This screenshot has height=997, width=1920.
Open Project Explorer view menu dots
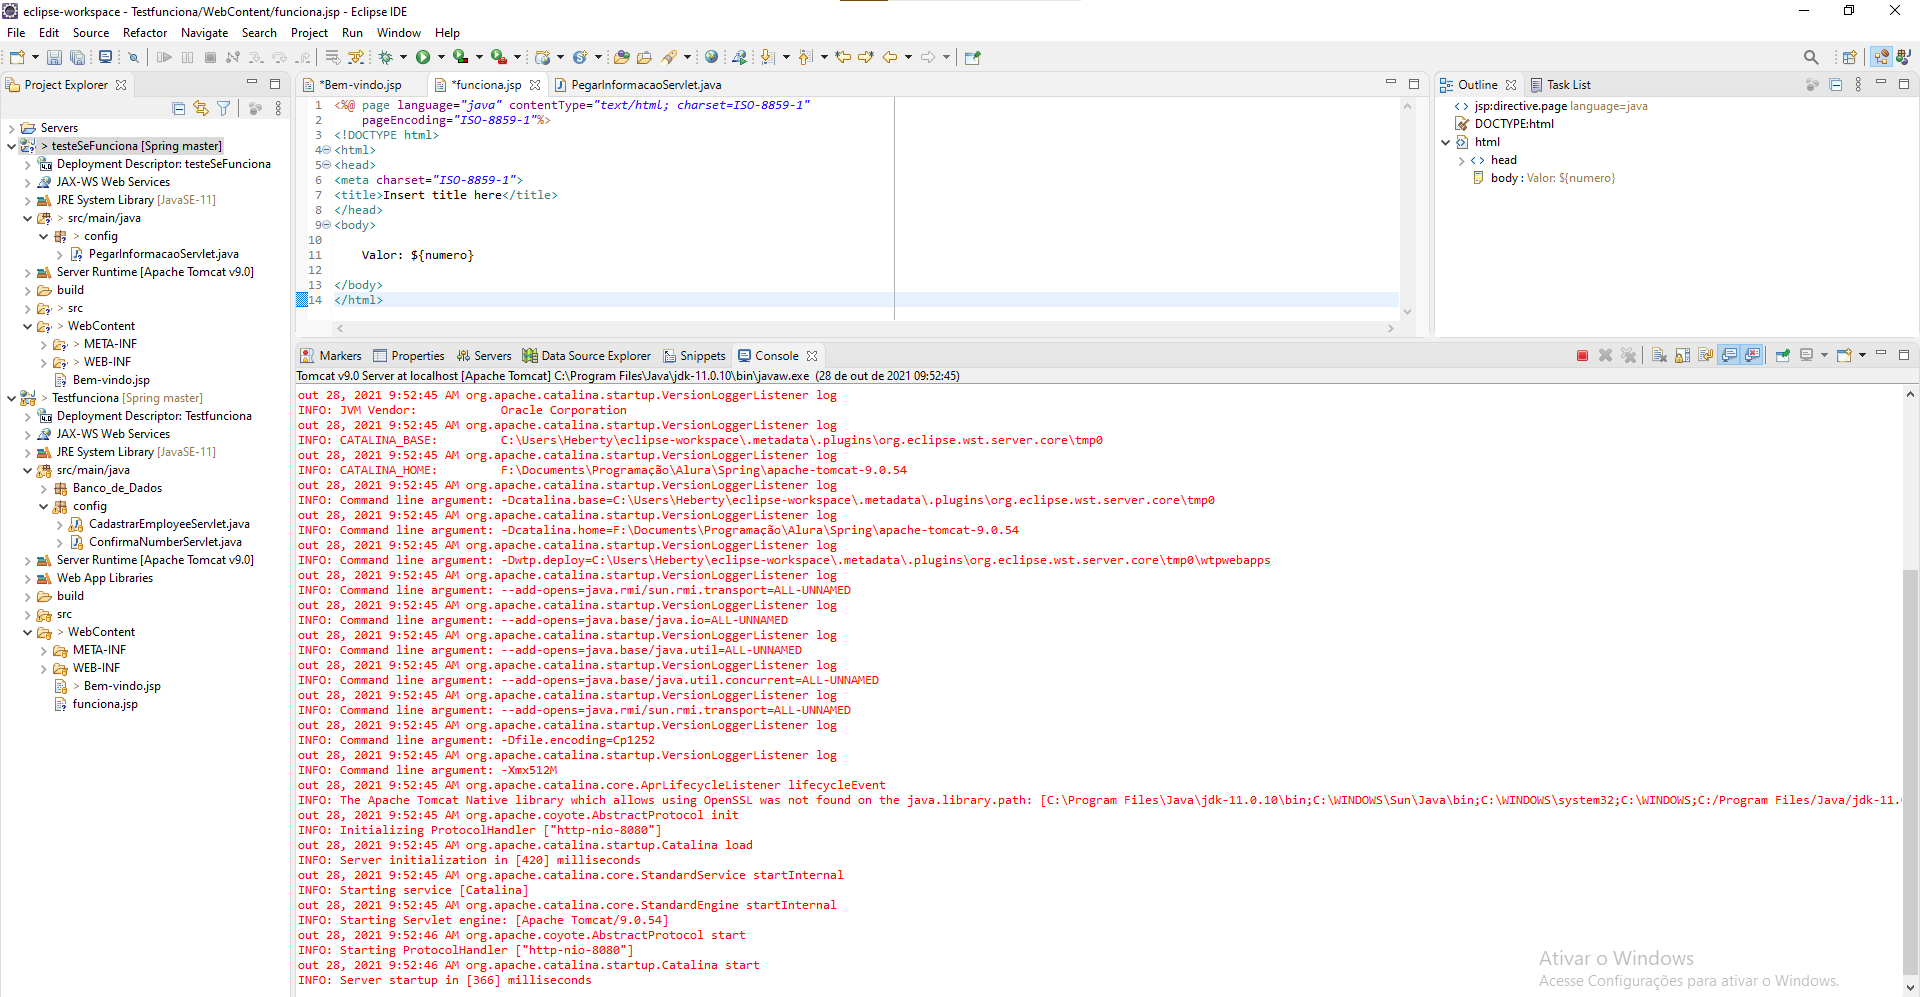pyautogui.click(x=278, y=108)
